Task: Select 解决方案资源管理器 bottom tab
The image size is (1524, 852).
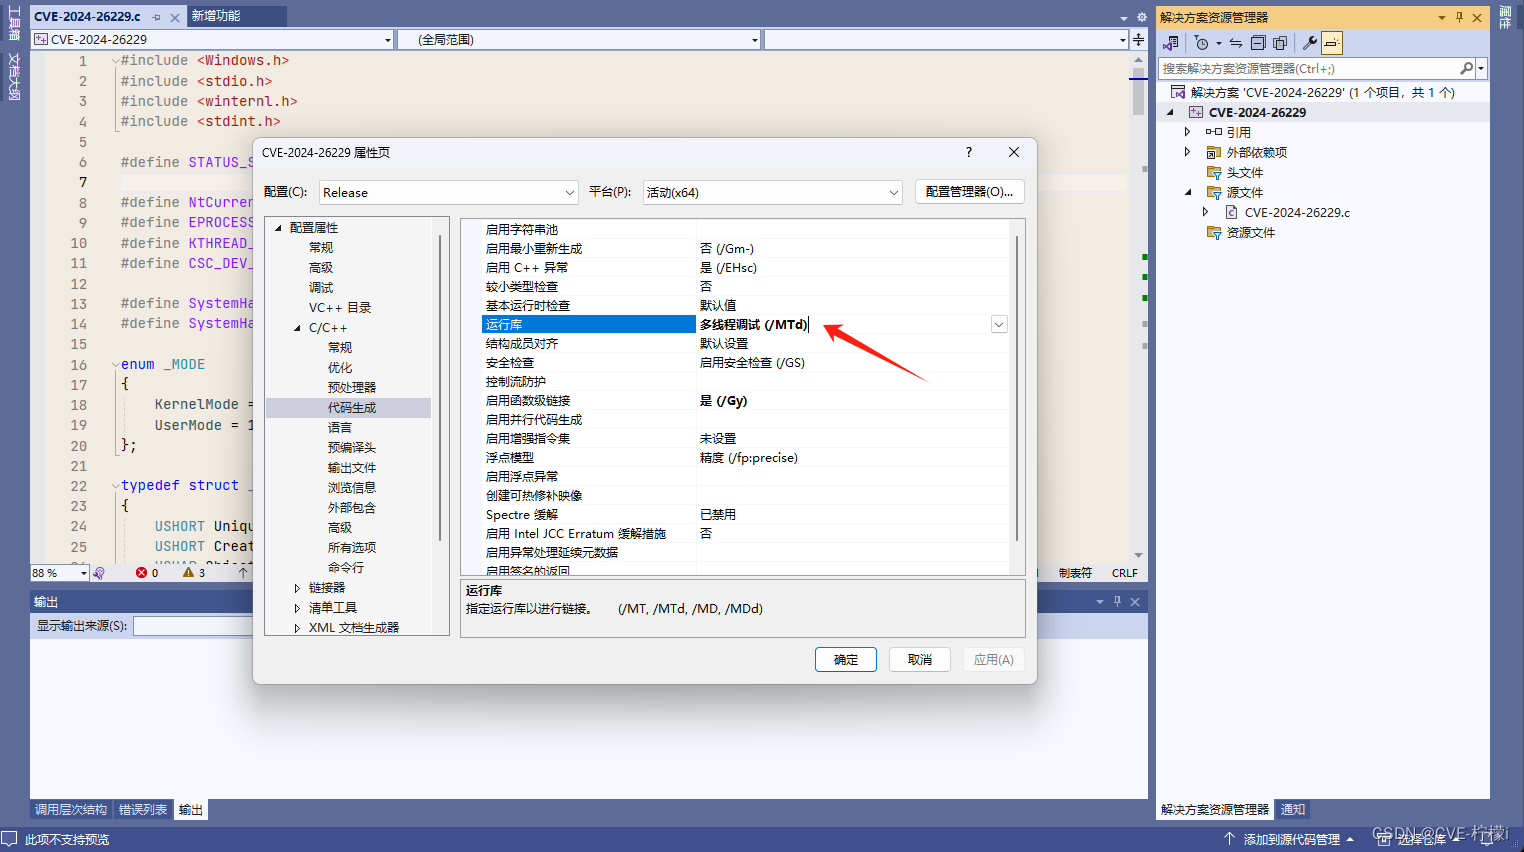Action: click(x=1215, y=810)
